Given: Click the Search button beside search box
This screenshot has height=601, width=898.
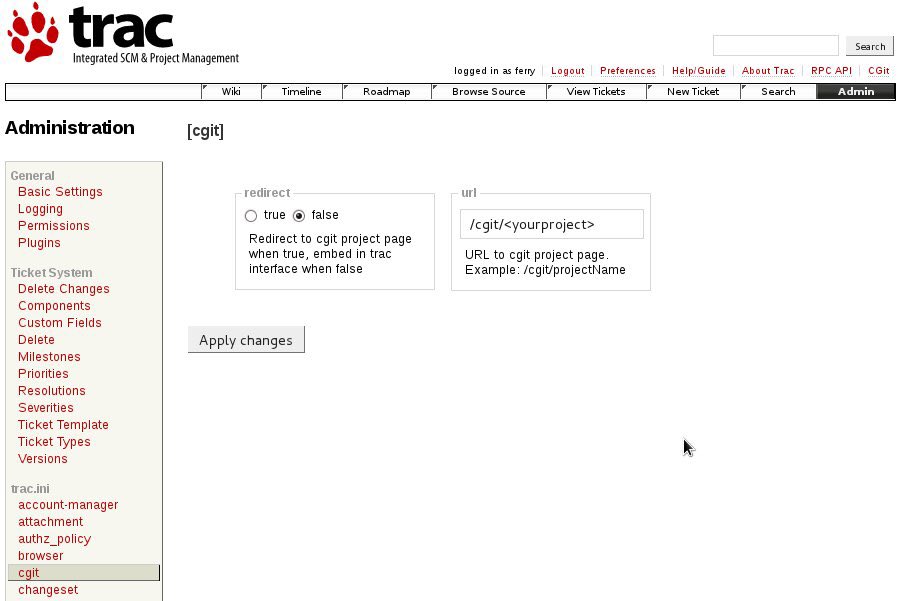Looking at the screenshot, I should click(x=870, y=46).
